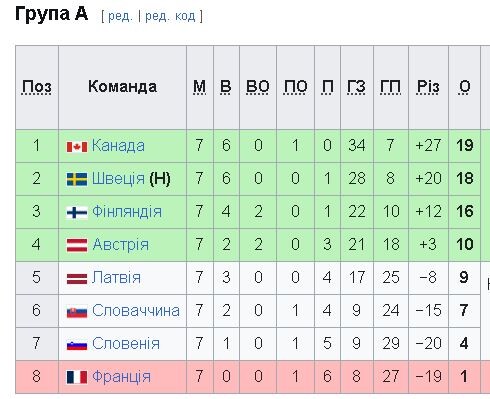Click the 'ред.' edit section link

[120, 16]
